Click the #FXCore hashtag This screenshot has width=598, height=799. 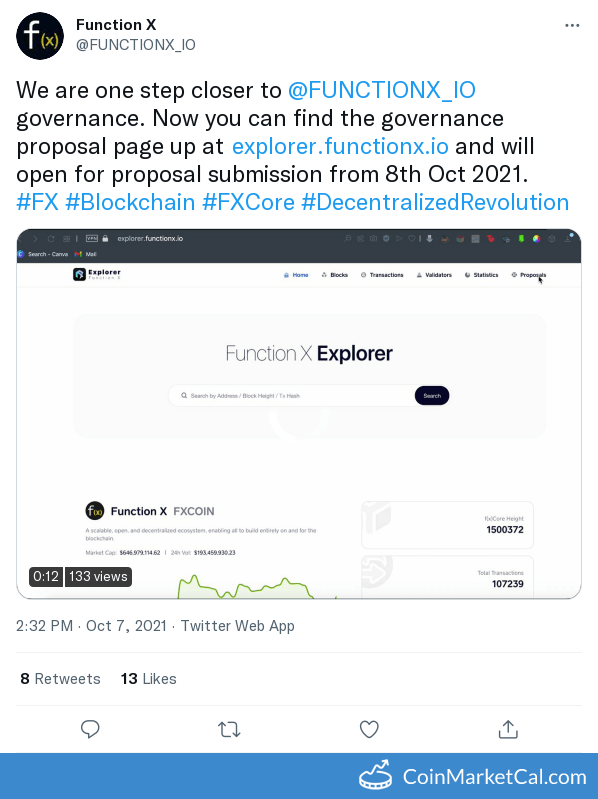[249, 202]
